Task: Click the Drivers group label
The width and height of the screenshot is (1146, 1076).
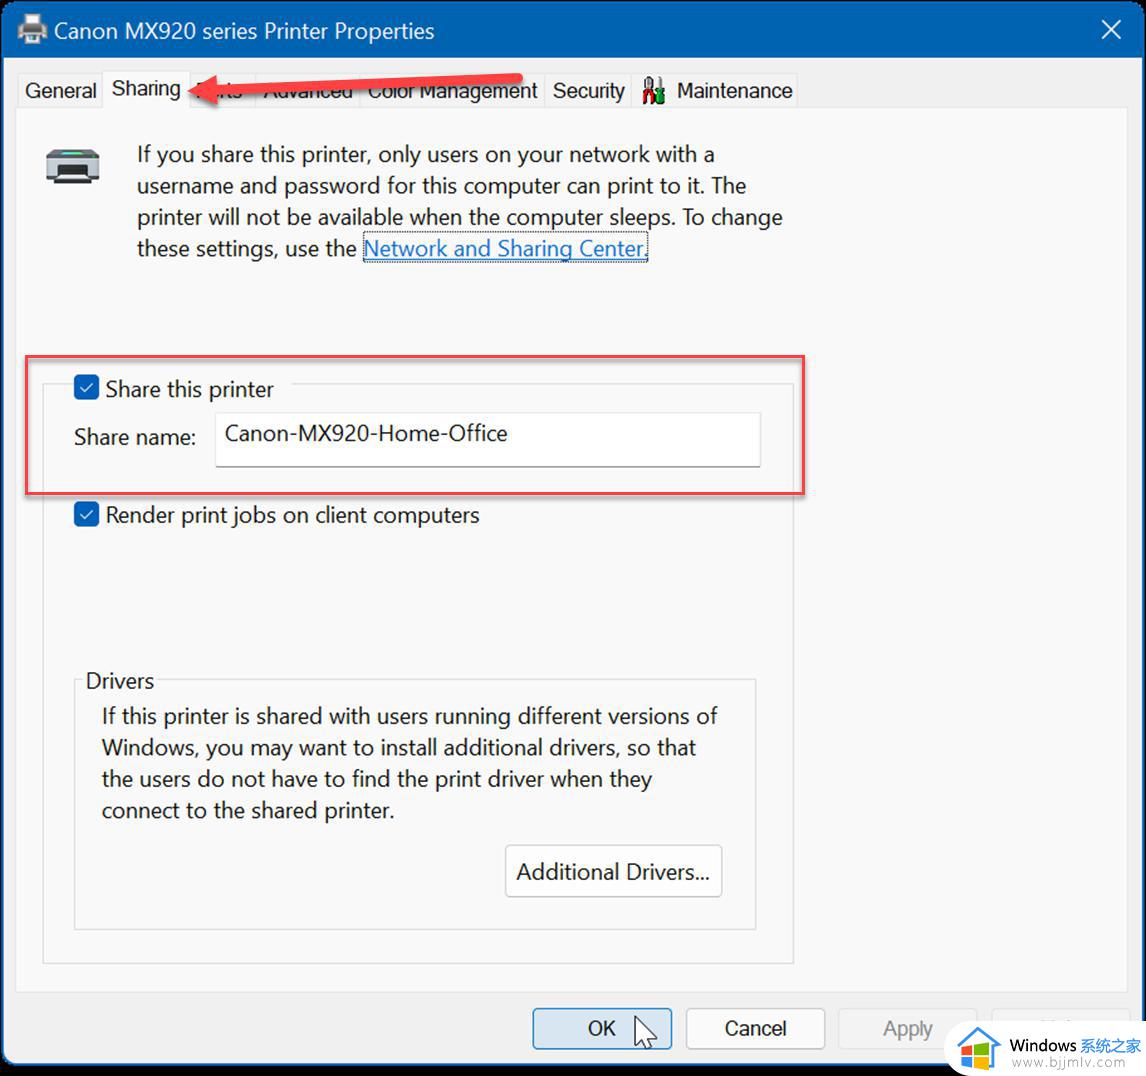Action: point(120,681)
